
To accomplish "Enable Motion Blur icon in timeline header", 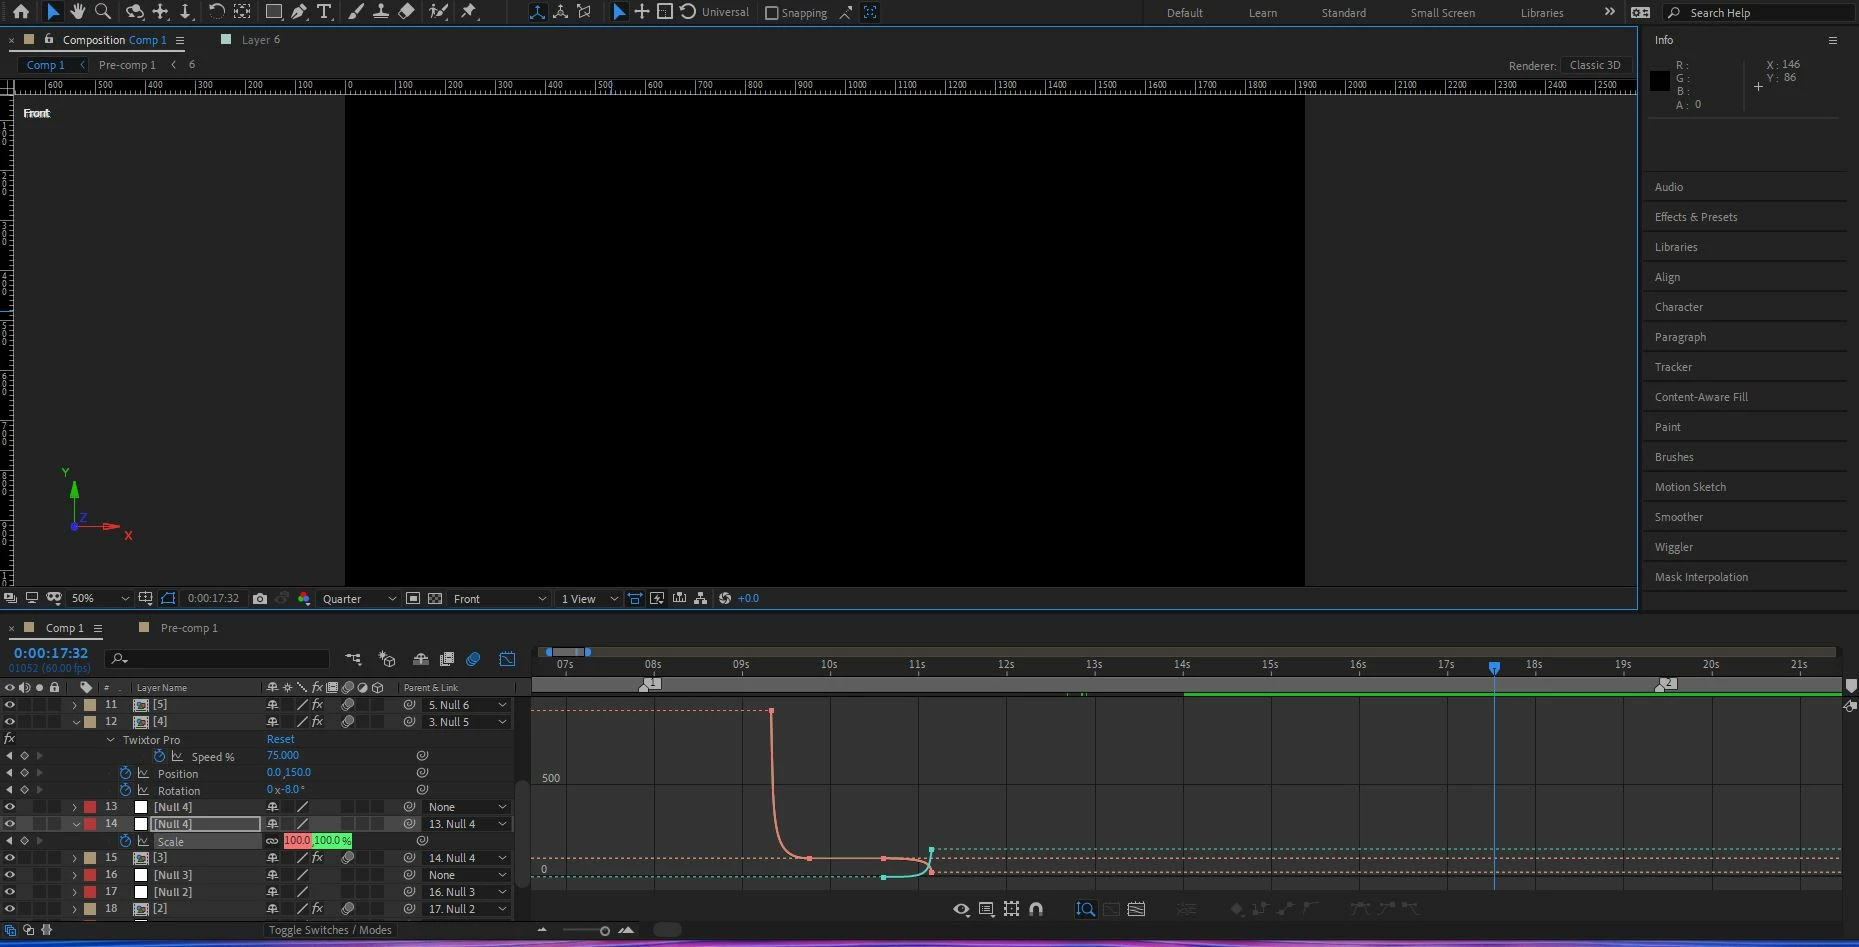I will tap(474, 659).
